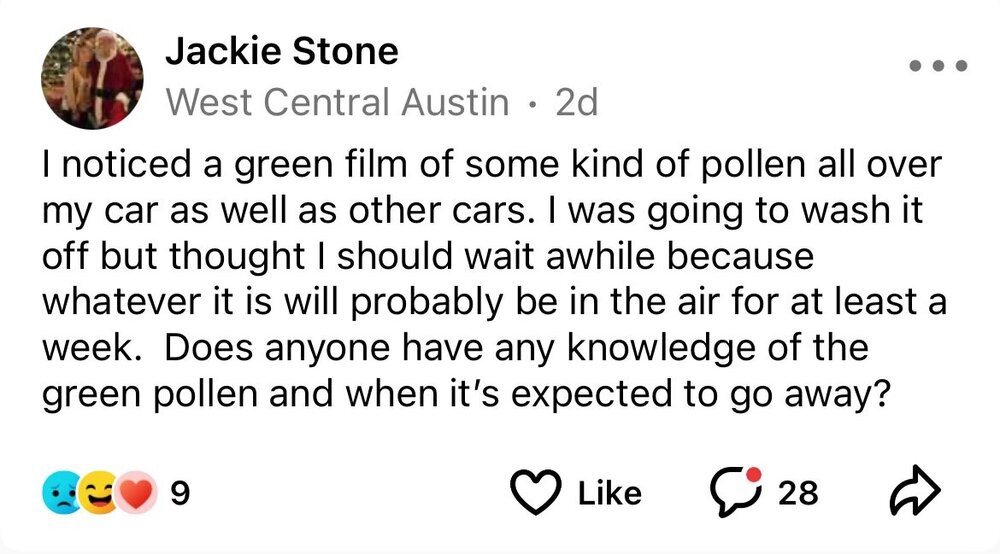The image size is (1000, 554).
Task: Open the three-dot more options menu
Action: click(x=939, y=67)
